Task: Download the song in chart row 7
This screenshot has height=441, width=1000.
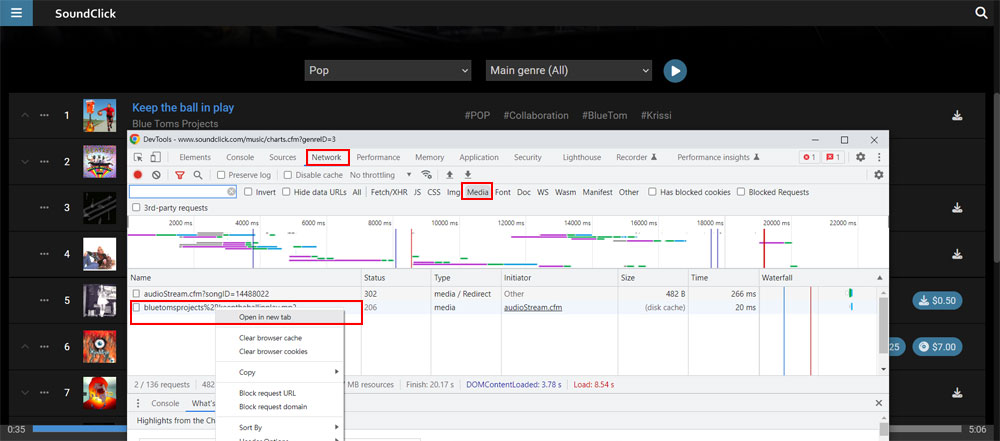Action: (957, 393)
